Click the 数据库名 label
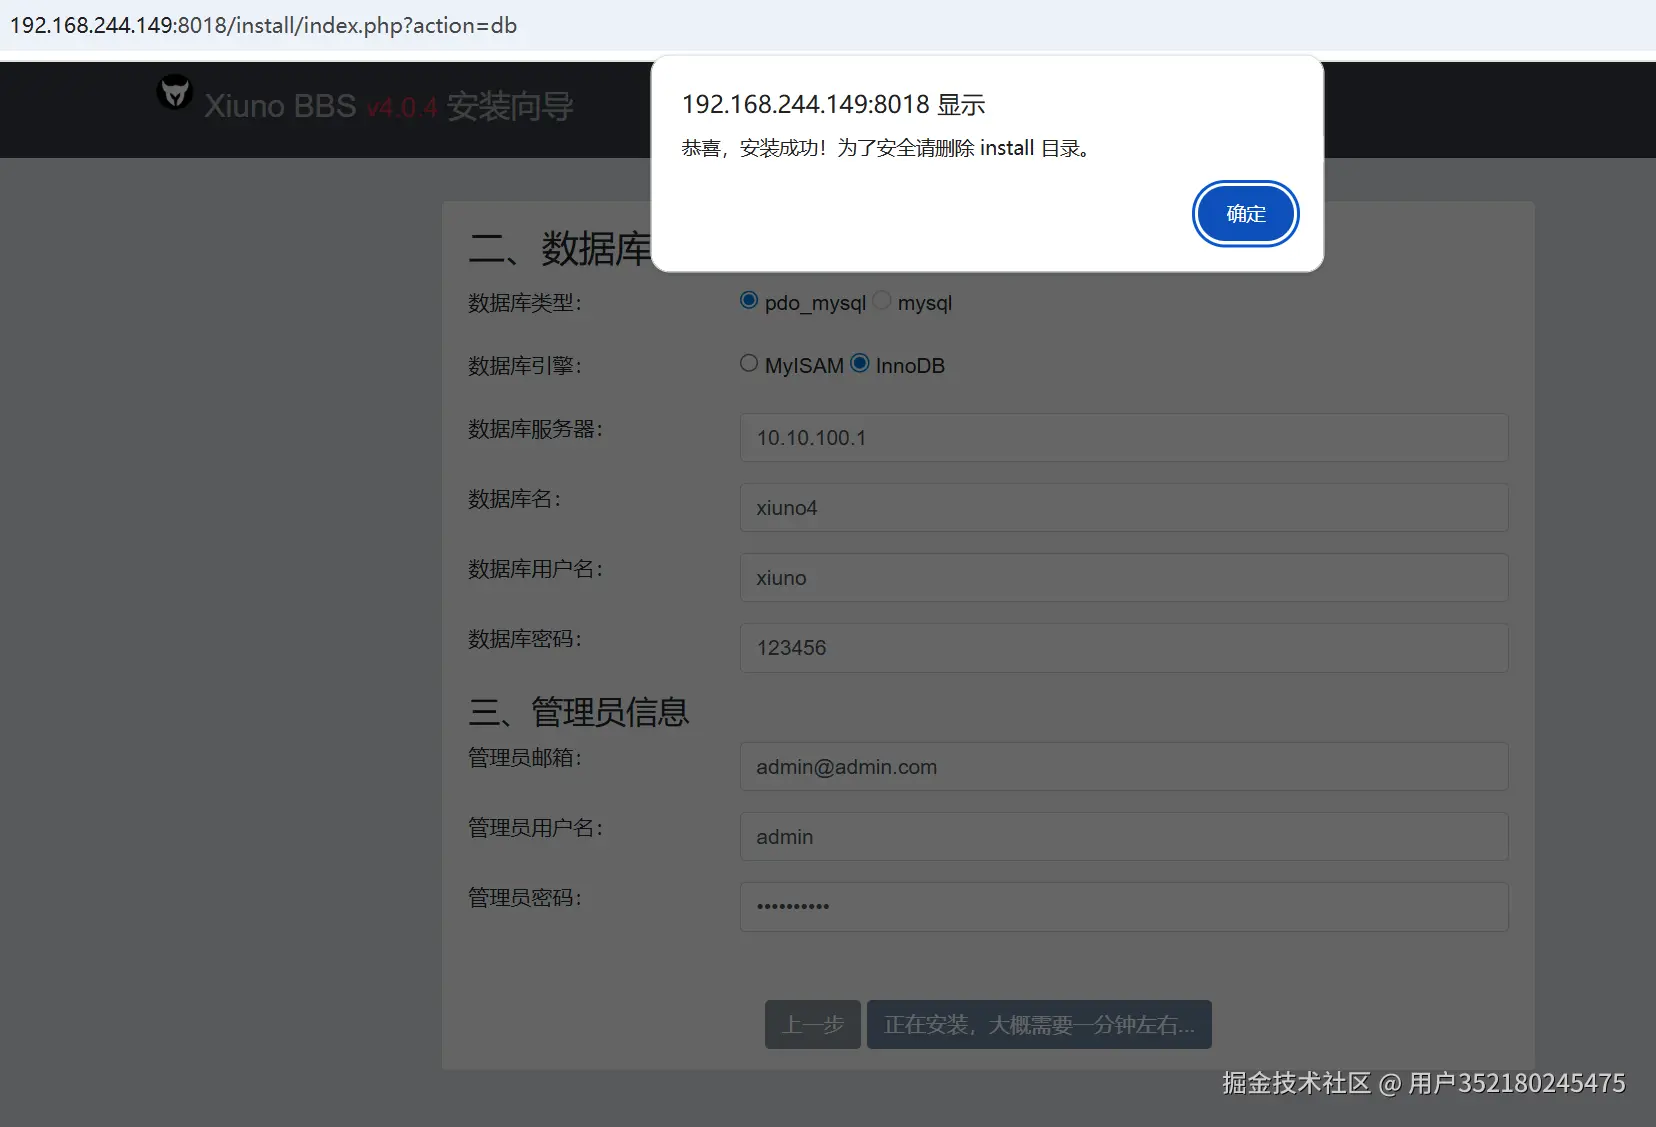Screen dimensions: 1656x1127 coord(515,499)
